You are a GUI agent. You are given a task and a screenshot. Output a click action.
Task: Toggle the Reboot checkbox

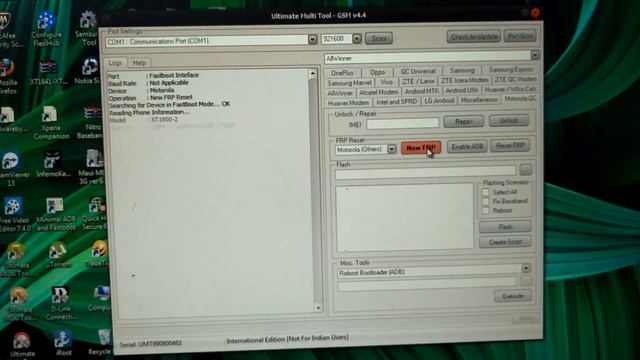(485, 211)
